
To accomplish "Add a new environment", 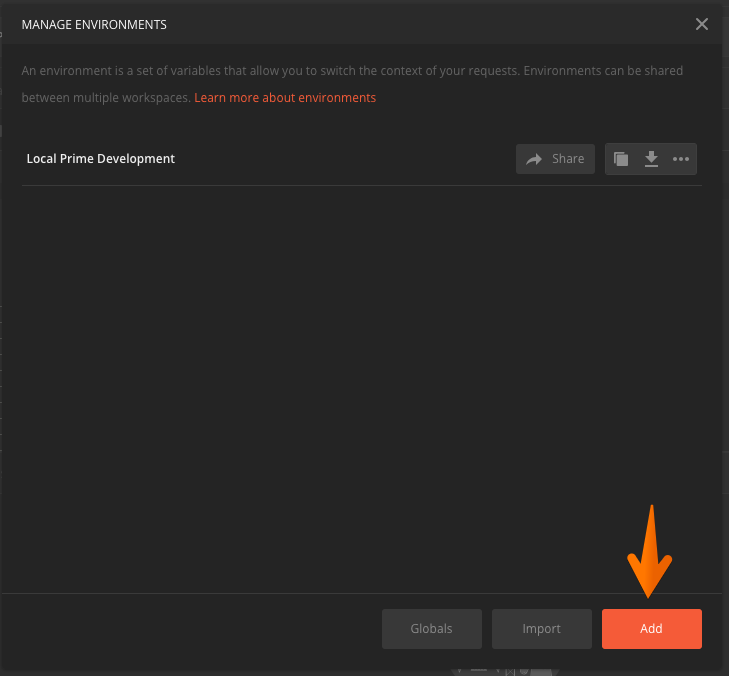I will pyautogui.click(x=651, y=629).
